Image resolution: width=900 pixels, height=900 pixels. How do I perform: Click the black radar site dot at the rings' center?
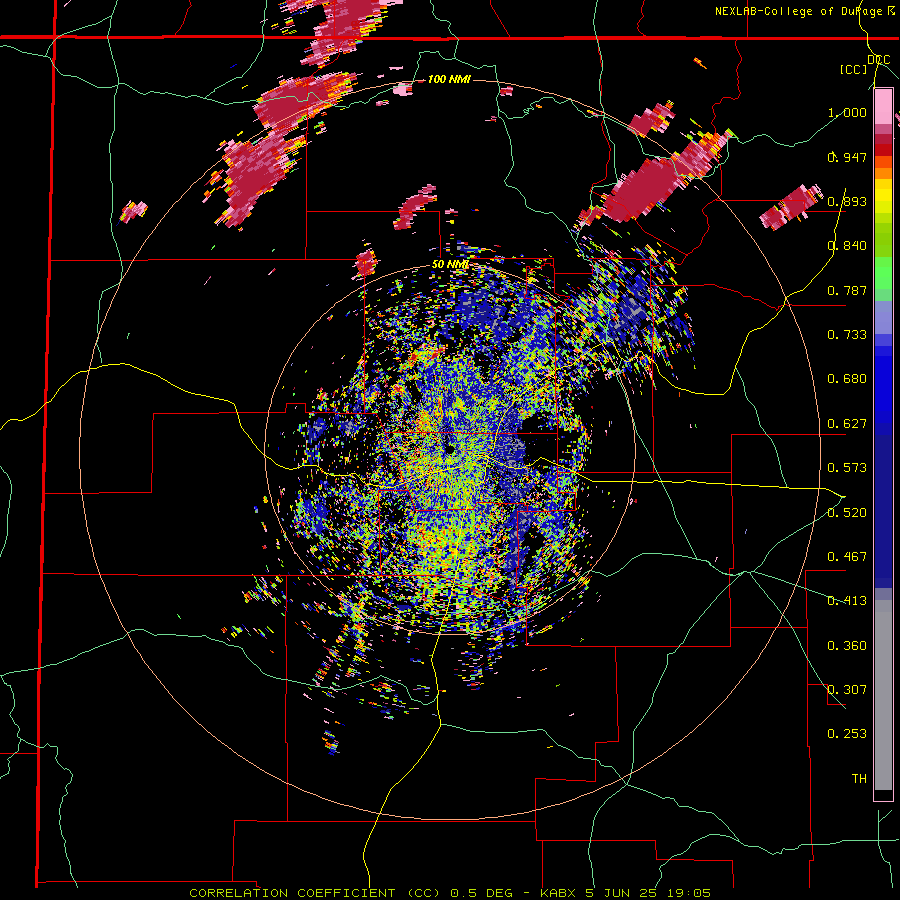point(451,449)
